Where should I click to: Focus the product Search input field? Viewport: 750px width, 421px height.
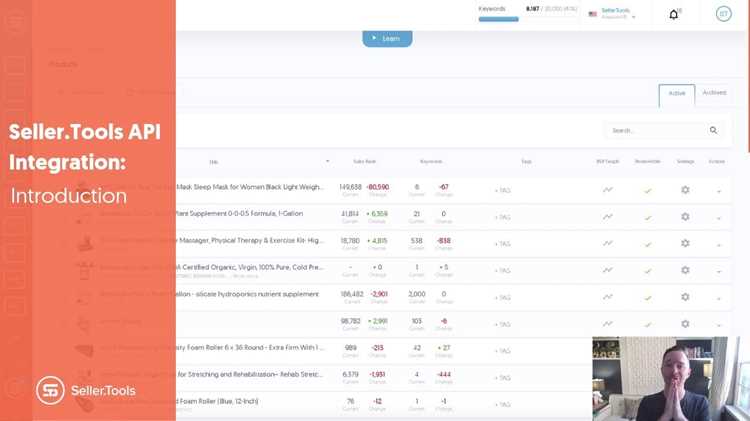[657, 130]
